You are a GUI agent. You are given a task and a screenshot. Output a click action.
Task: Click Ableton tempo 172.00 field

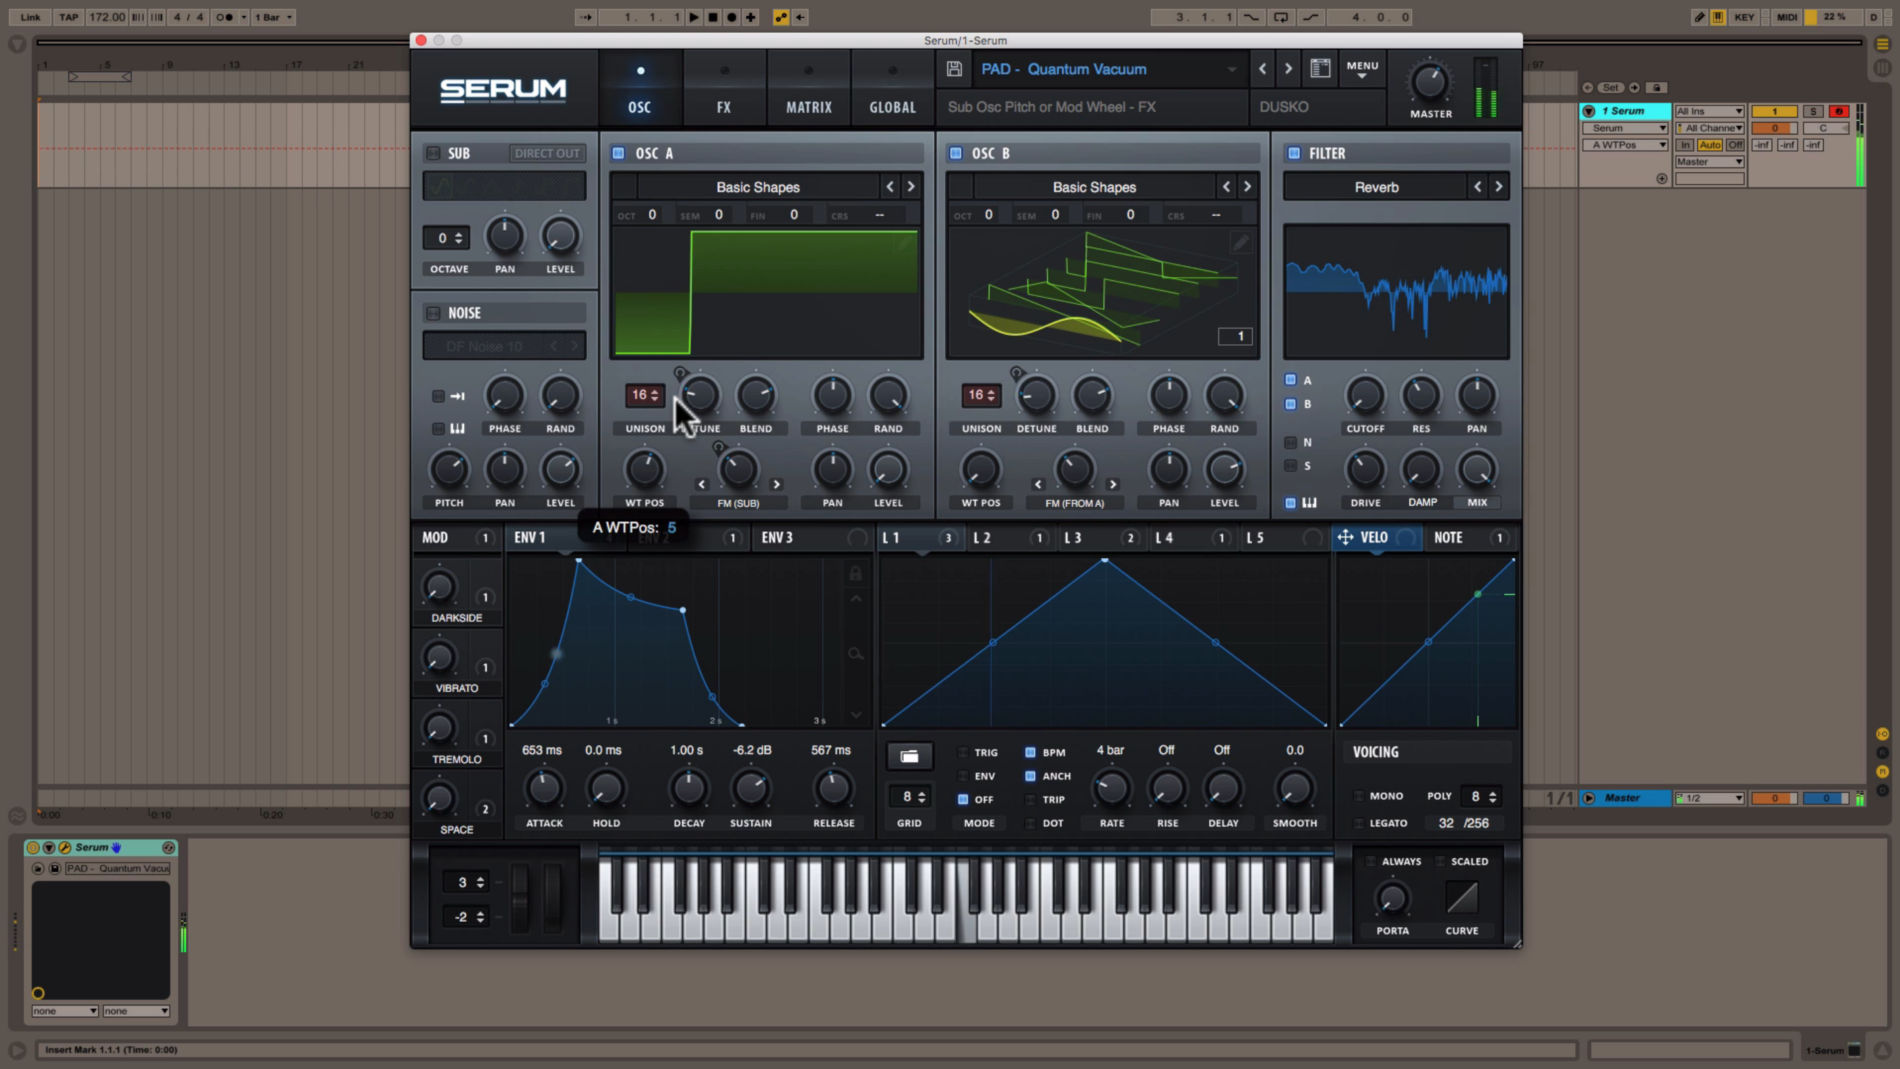106,17
